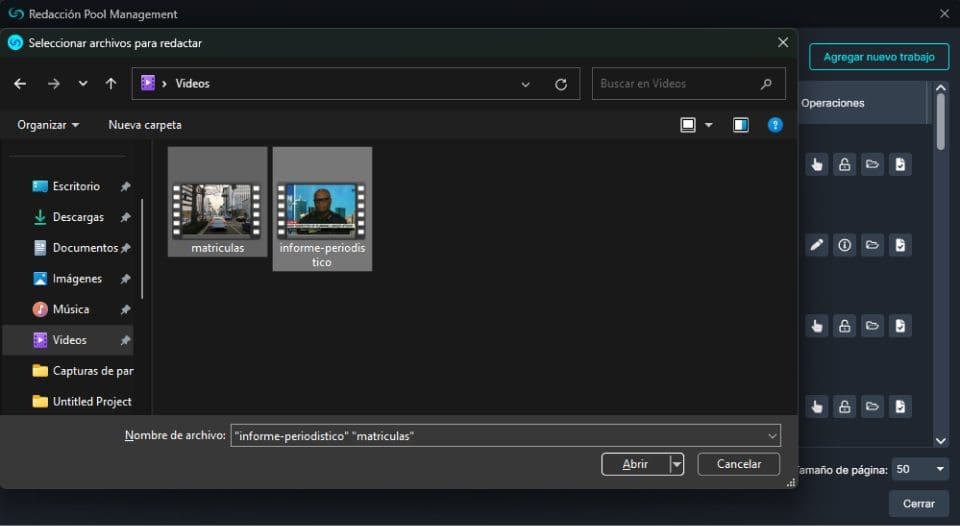Open the Abrir button's split arrow
Viewport: 960px width, 526px height.
pyautogui.click(x=677, y=464)
